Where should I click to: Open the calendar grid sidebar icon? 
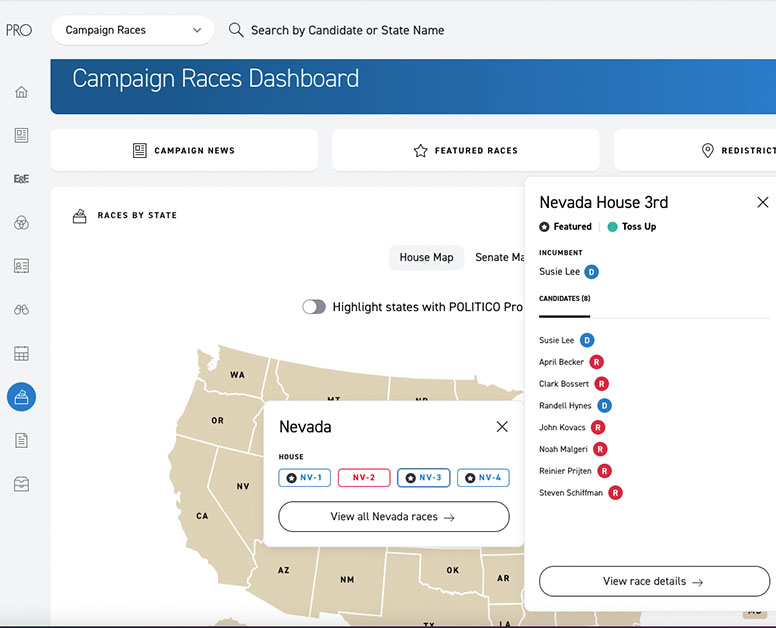click(x=21, y=353)
